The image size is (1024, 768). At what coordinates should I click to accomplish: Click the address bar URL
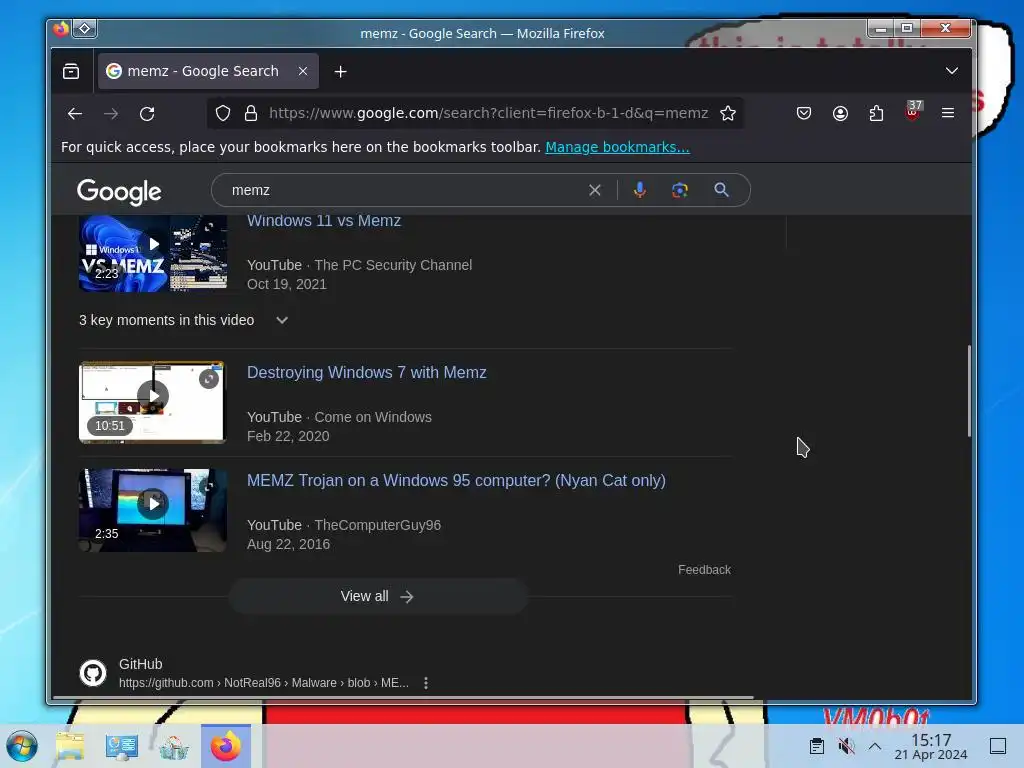[488, 113]
